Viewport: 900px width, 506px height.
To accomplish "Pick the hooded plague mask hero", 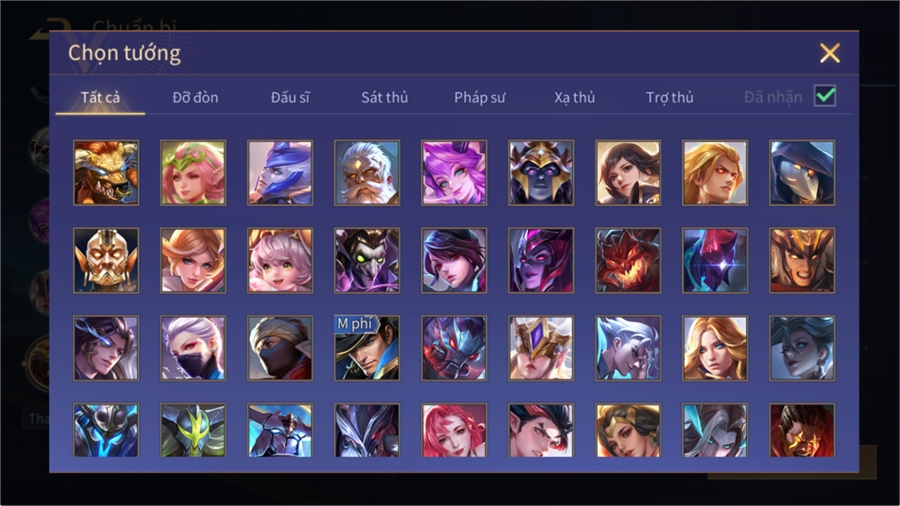I will [x=802, y=173].
